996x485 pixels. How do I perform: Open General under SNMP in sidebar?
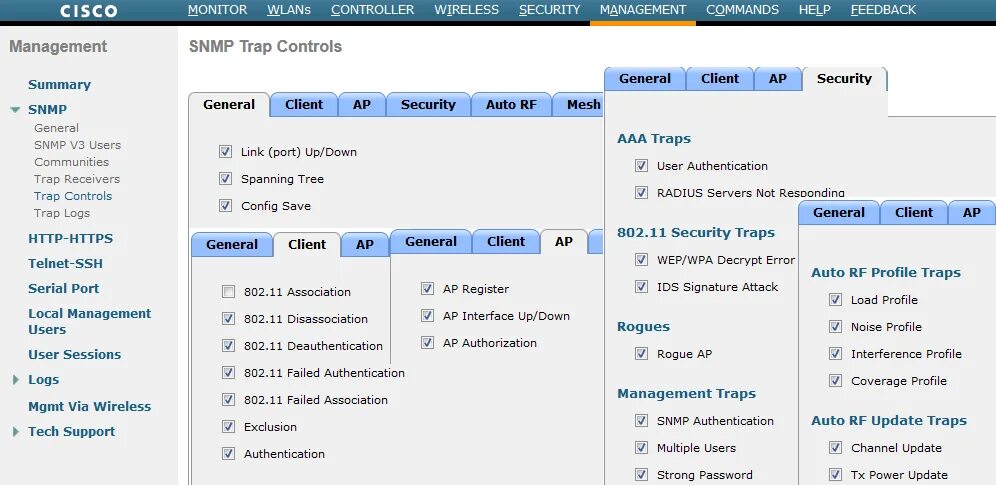tap(57, 128)
